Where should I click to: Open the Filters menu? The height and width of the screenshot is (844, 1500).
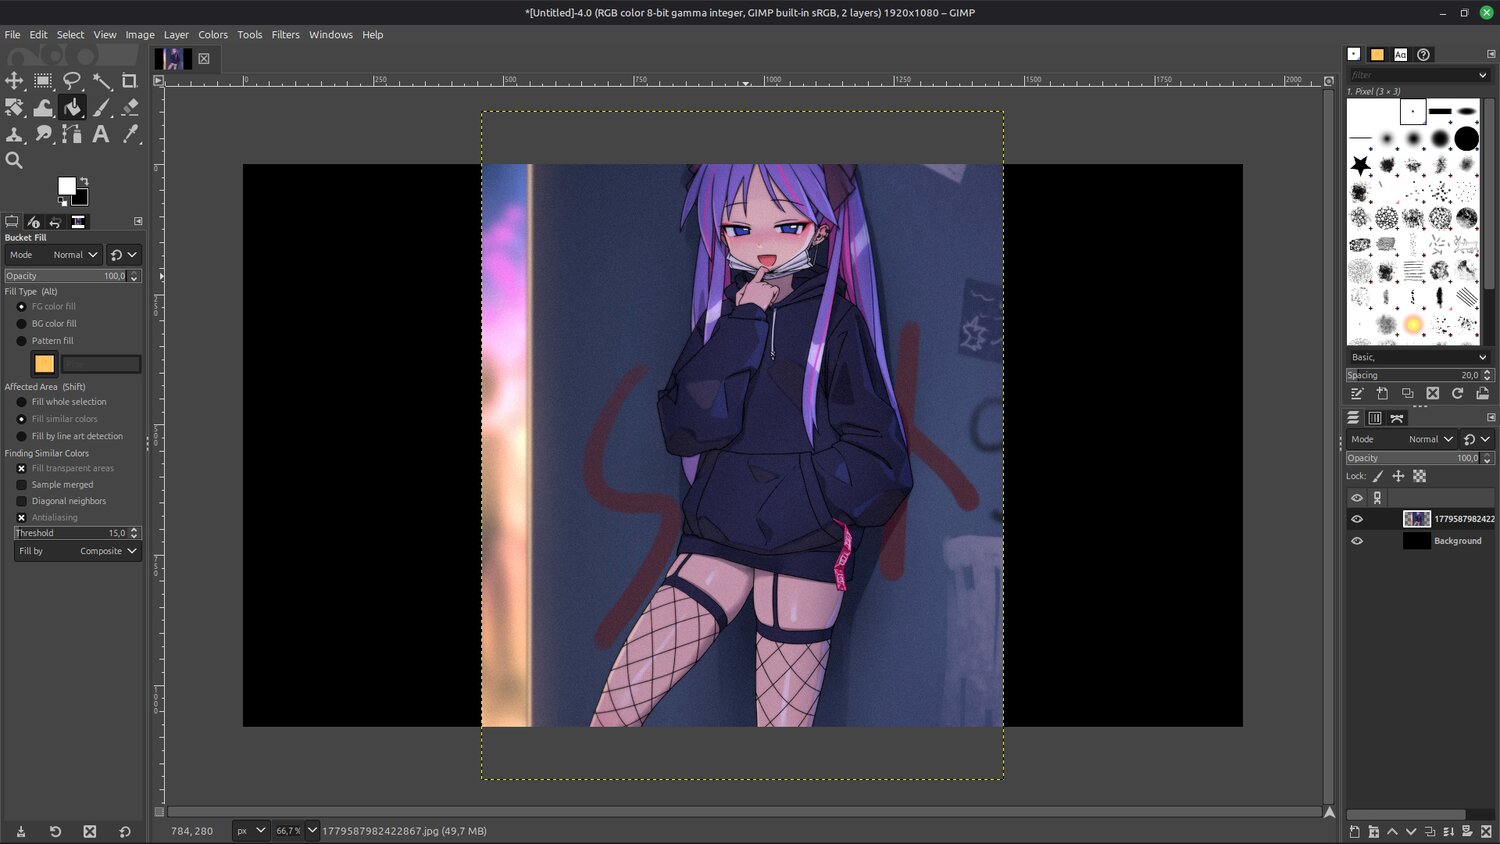285,35
